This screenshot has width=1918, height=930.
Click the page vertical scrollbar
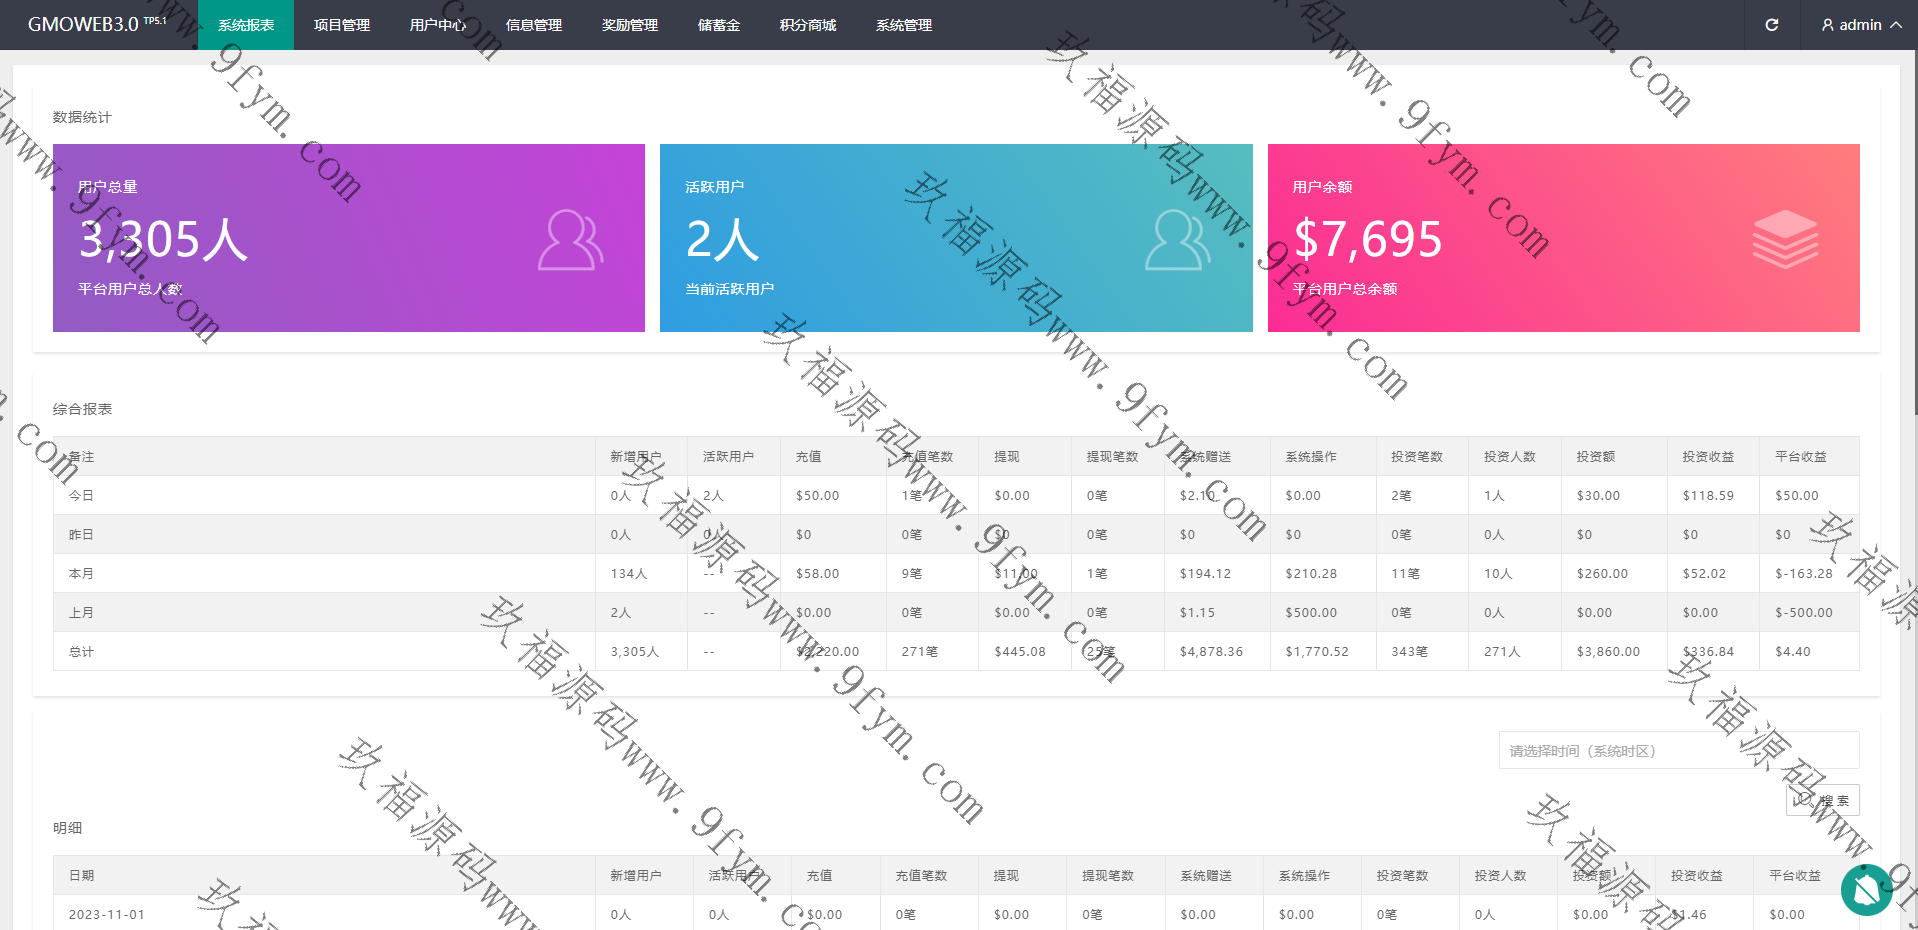[x=1914, y=230]
